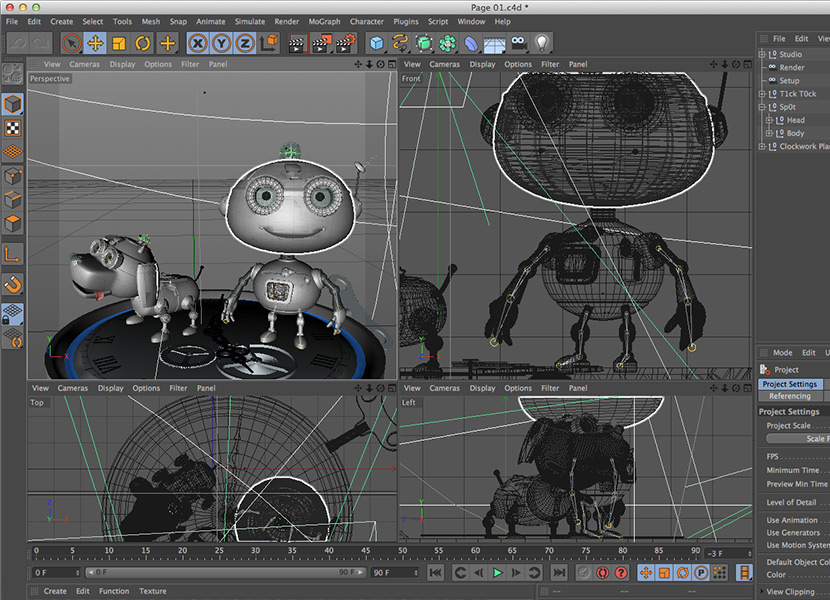Toggle parameter P keyframe recording
Screen dimensions: 830x600
[701, 572]
